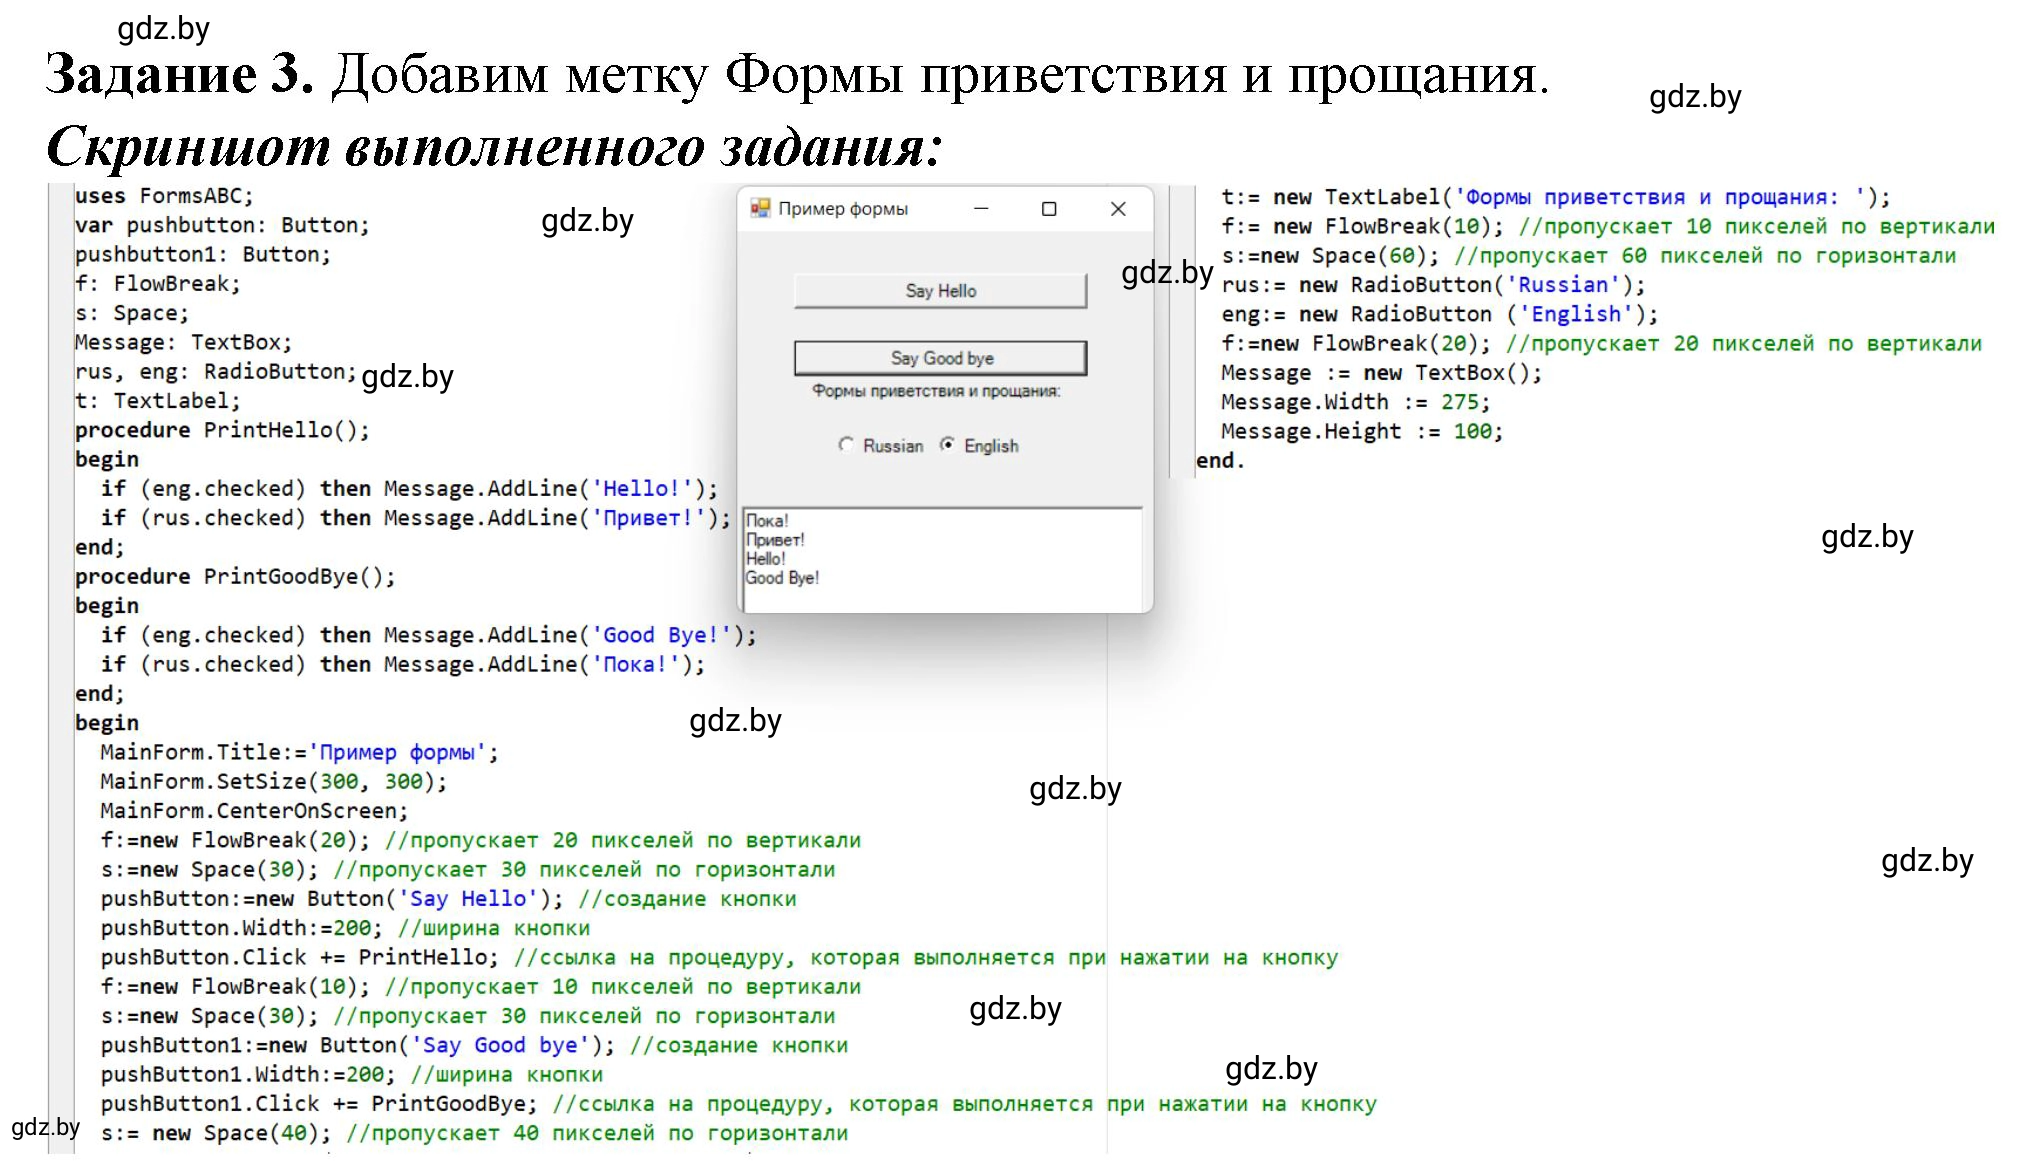Click the 'rus, eng: RadioButton;' code line
This screenshot has height=1176, width=2034.
216,371
